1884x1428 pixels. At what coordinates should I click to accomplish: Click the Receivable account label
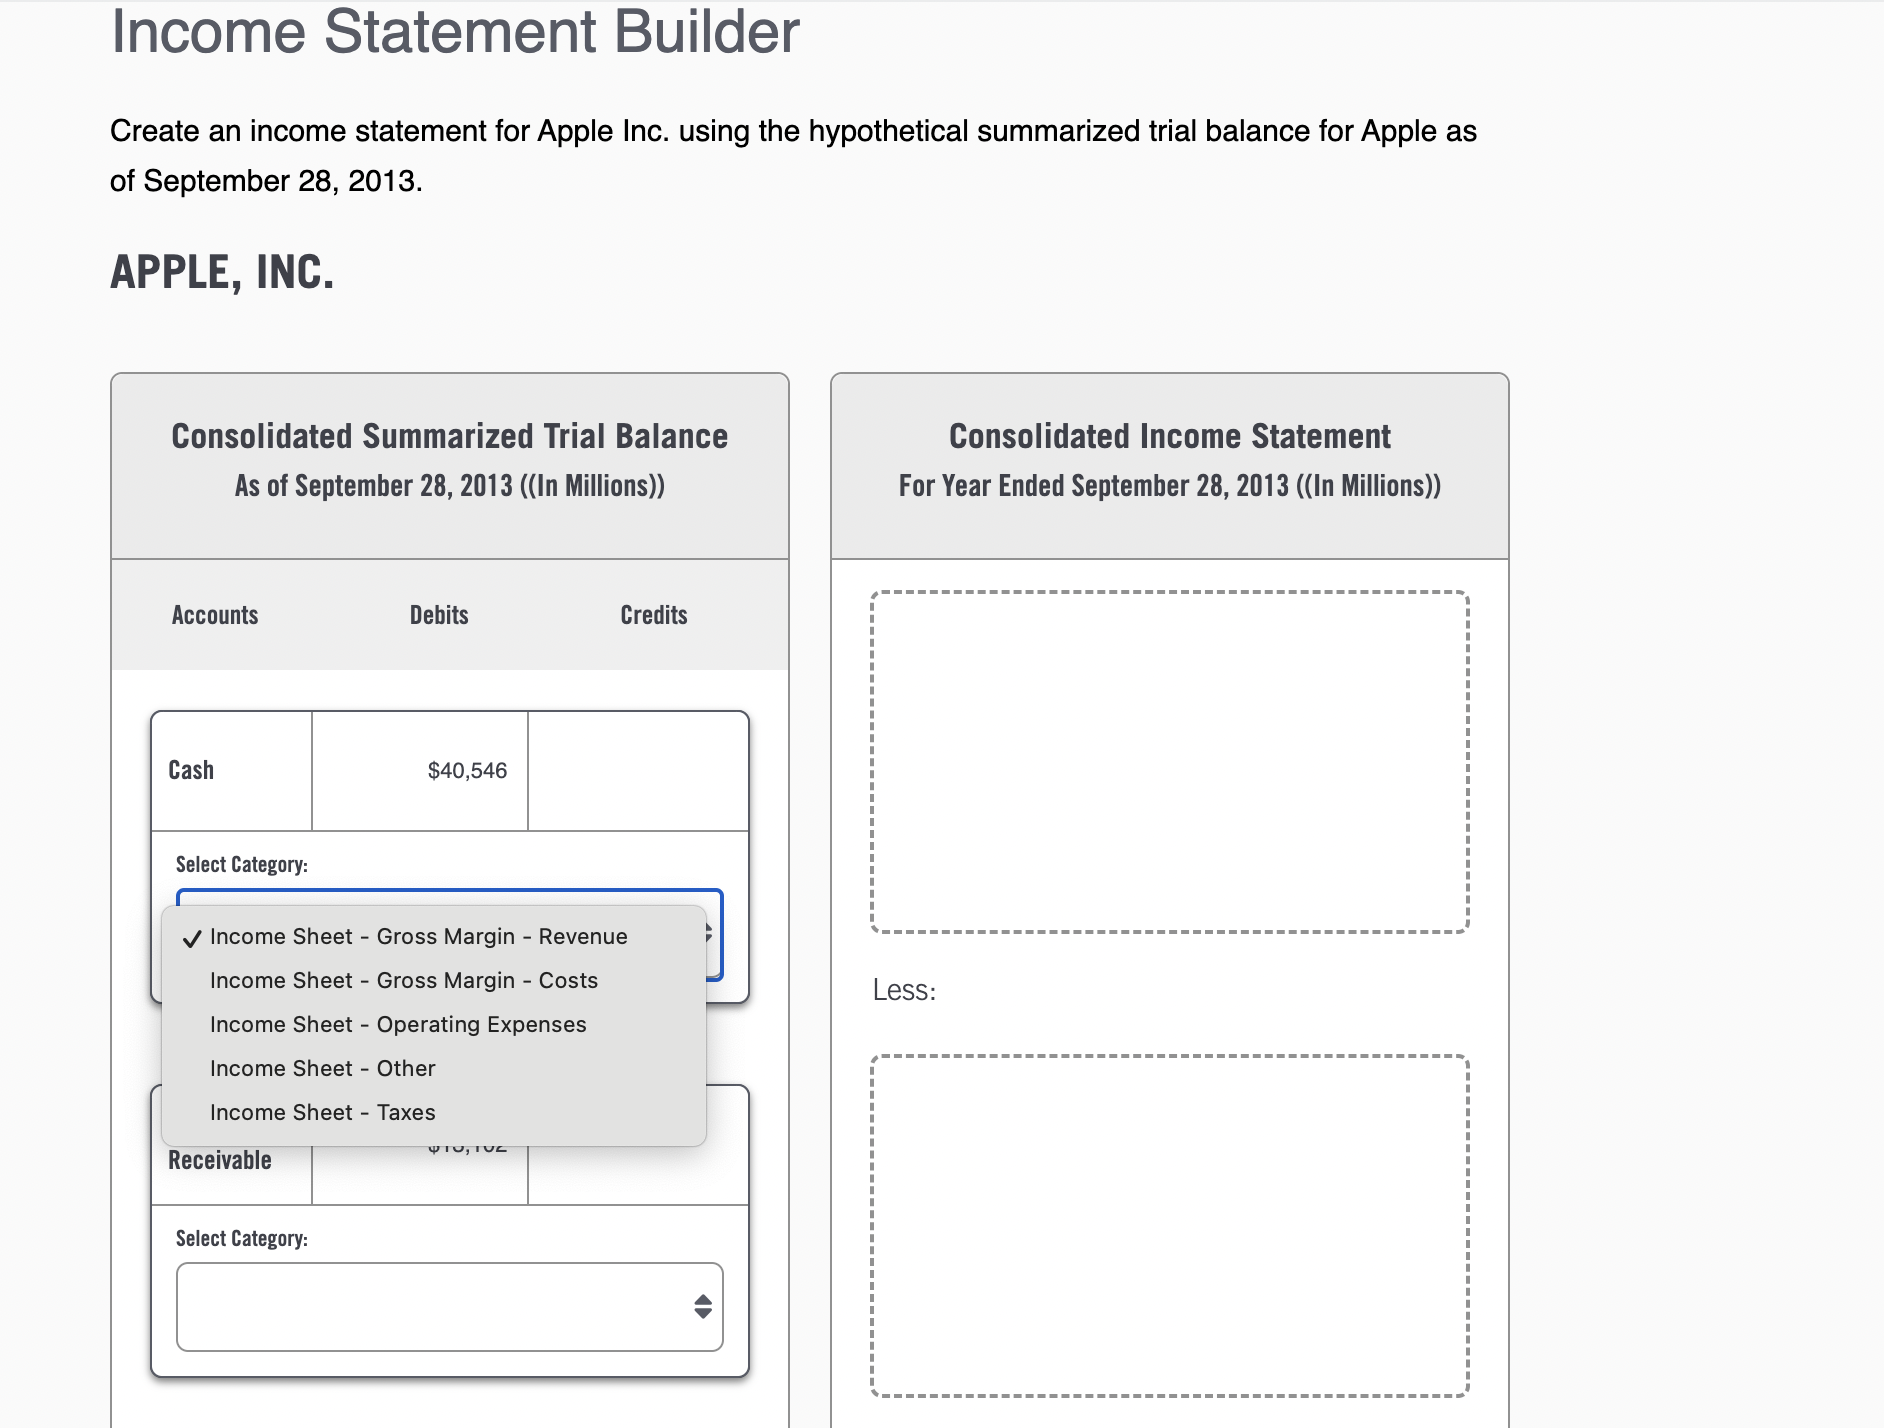tap(219, 1159)
